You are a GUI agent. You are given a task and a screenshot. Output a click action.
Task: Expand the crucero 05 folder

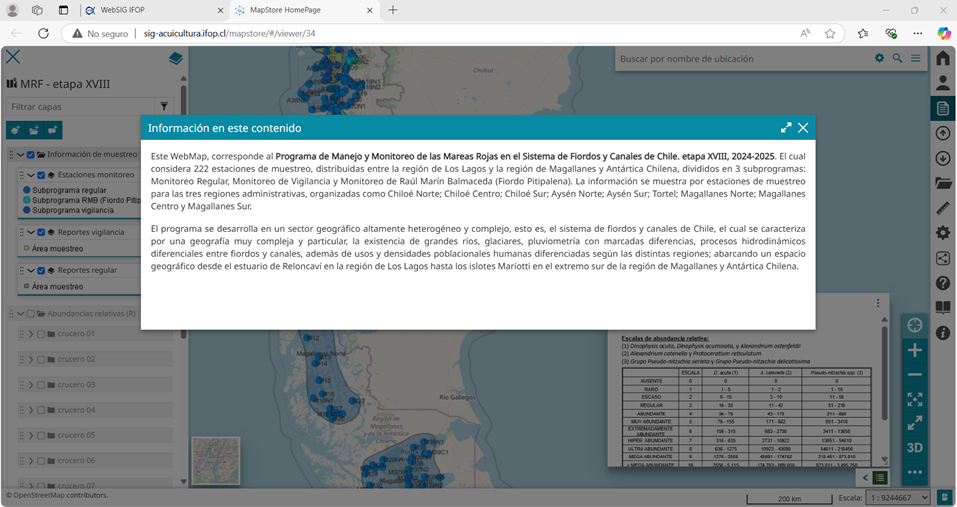31,436
